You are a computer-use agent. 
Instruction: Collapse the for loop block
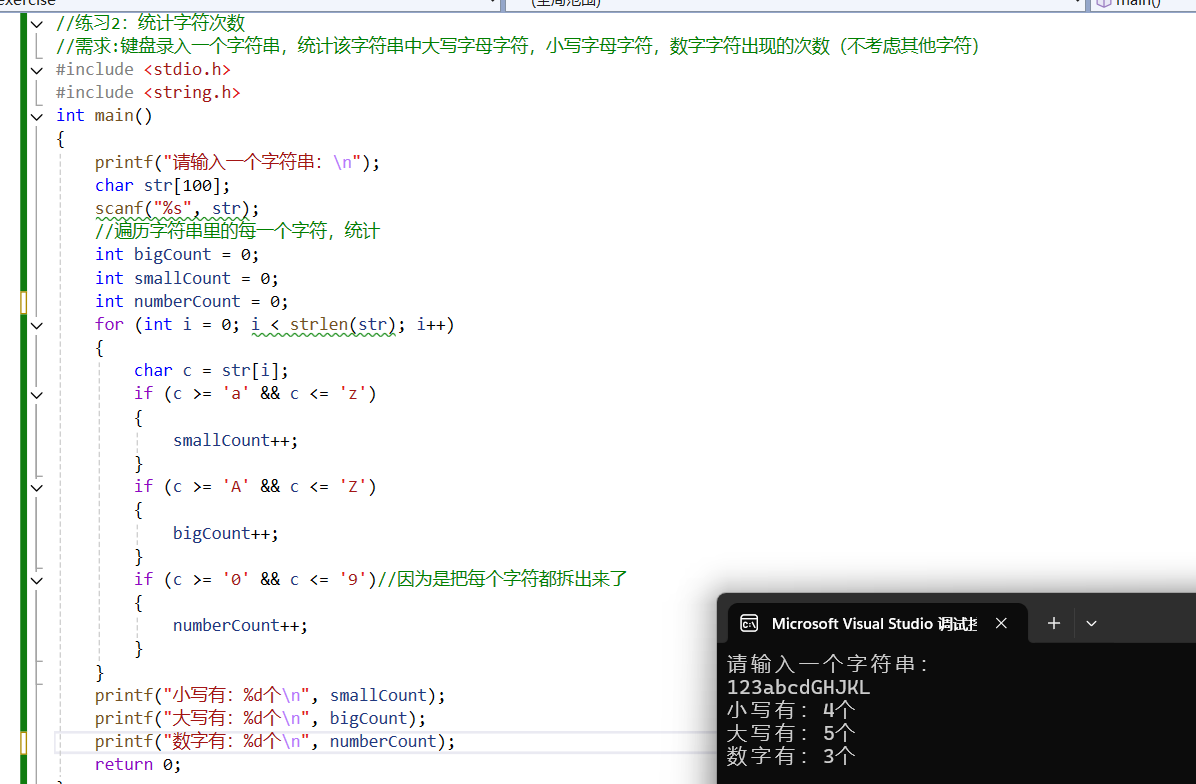point(37,326)
